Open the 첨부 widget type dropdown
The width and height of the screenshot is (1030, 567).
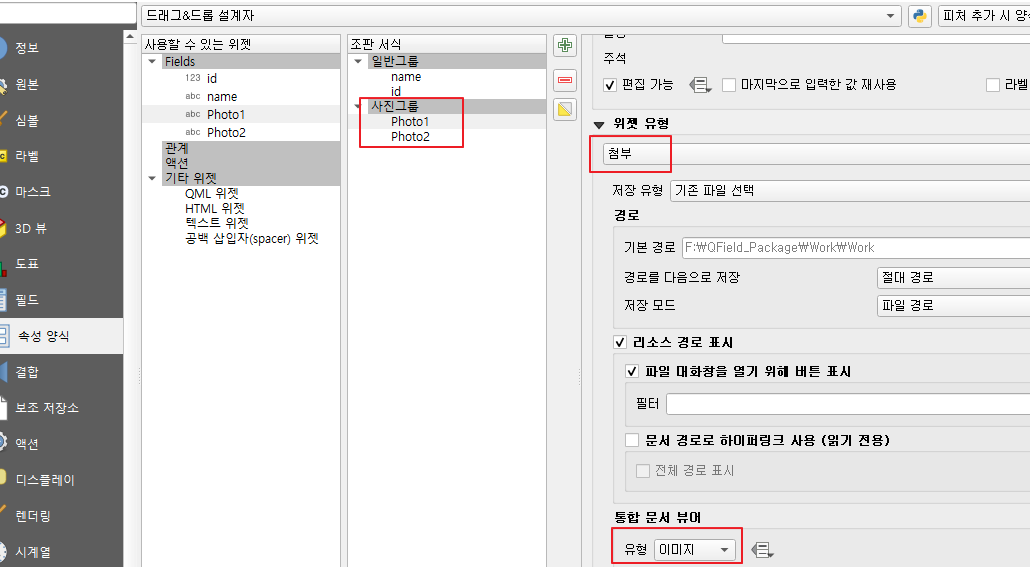click(817, 154)
